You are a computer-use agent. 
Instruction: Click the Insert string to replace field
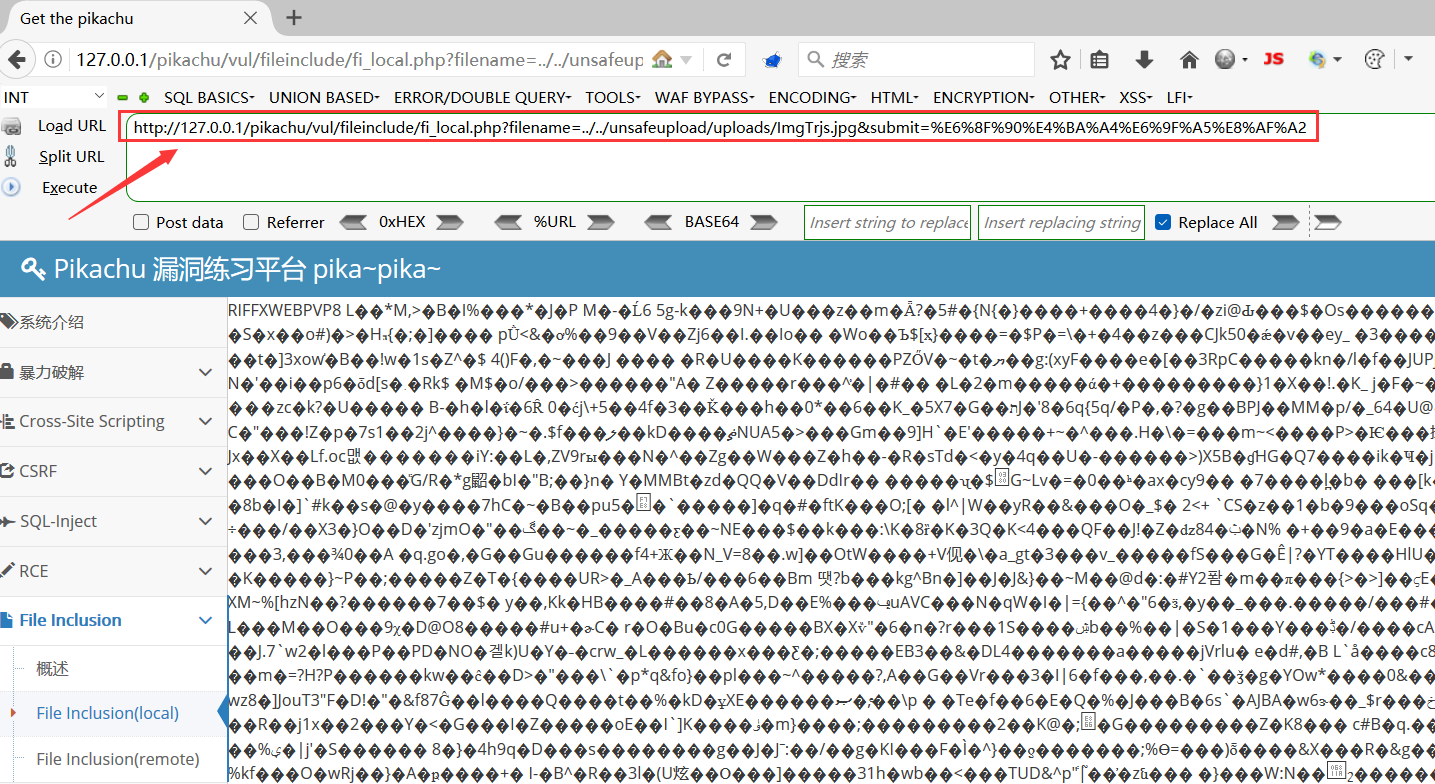(888, 222)
